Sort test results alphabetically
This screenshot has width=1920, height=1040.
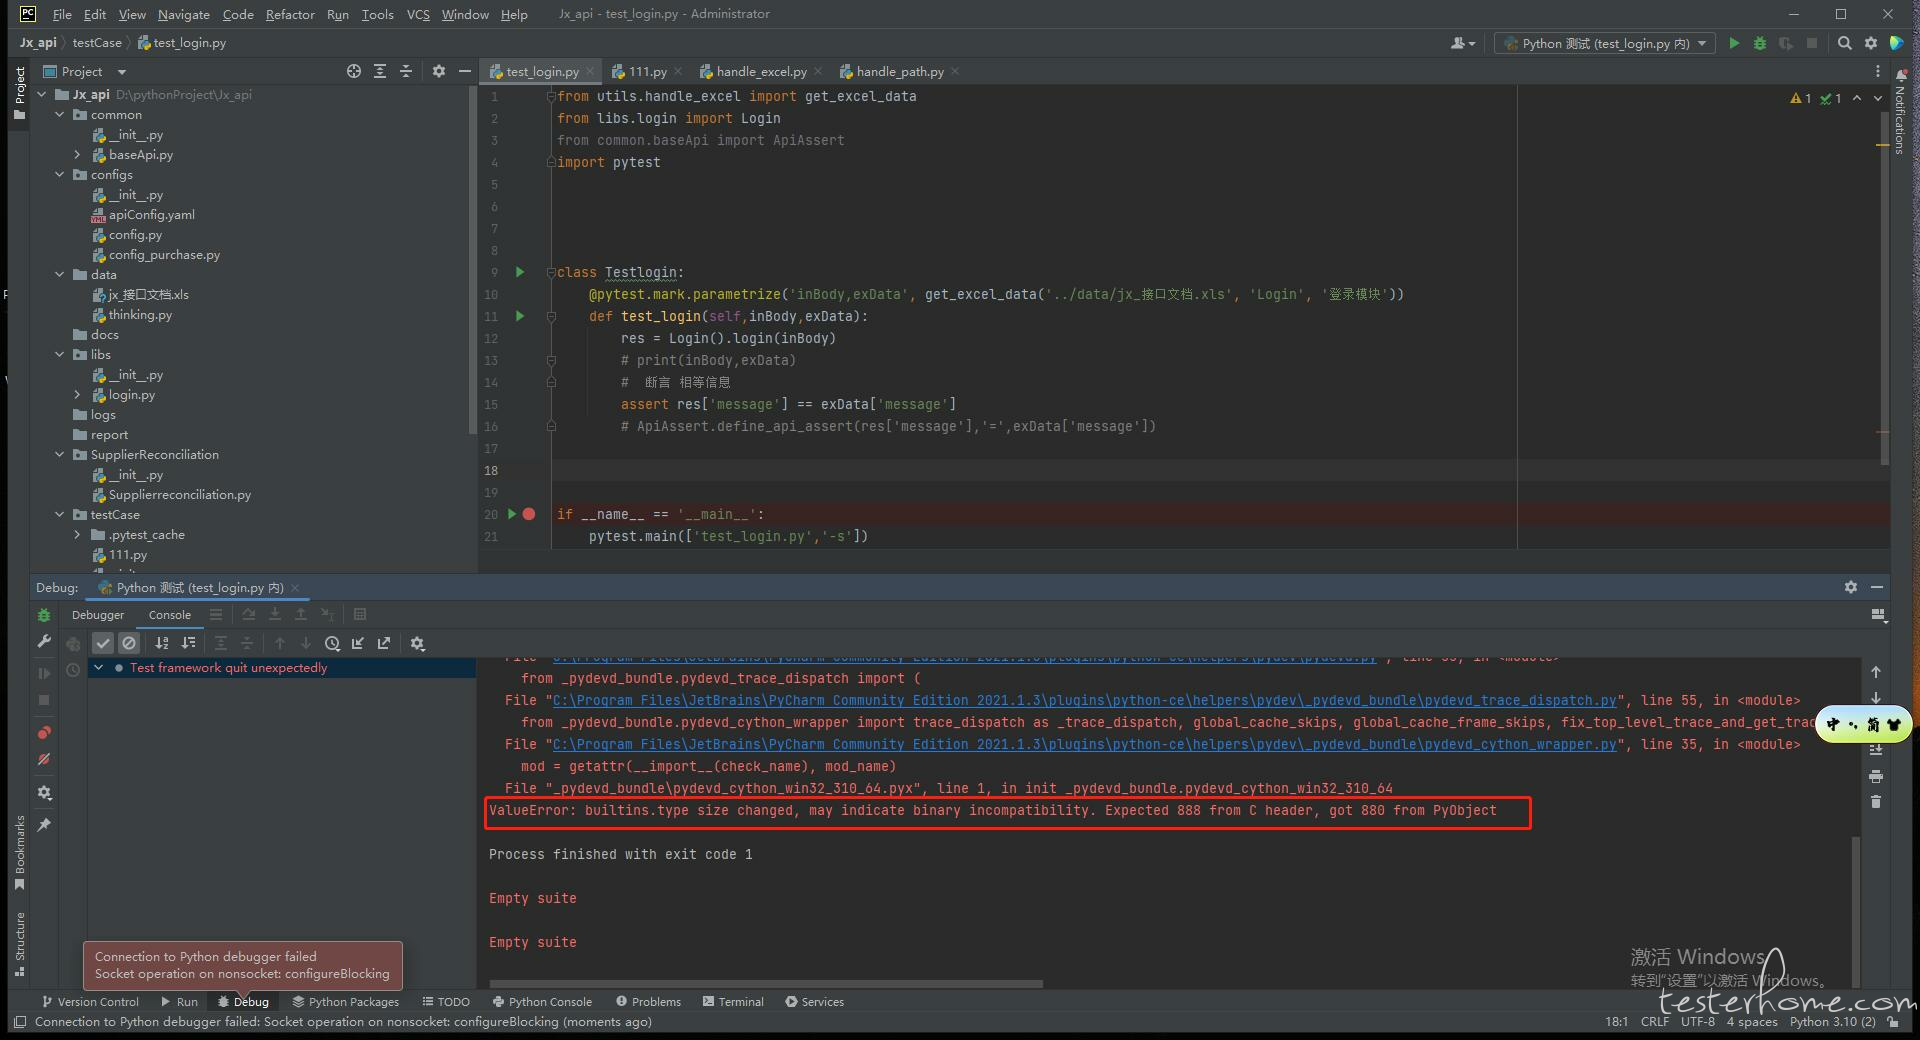162,643
